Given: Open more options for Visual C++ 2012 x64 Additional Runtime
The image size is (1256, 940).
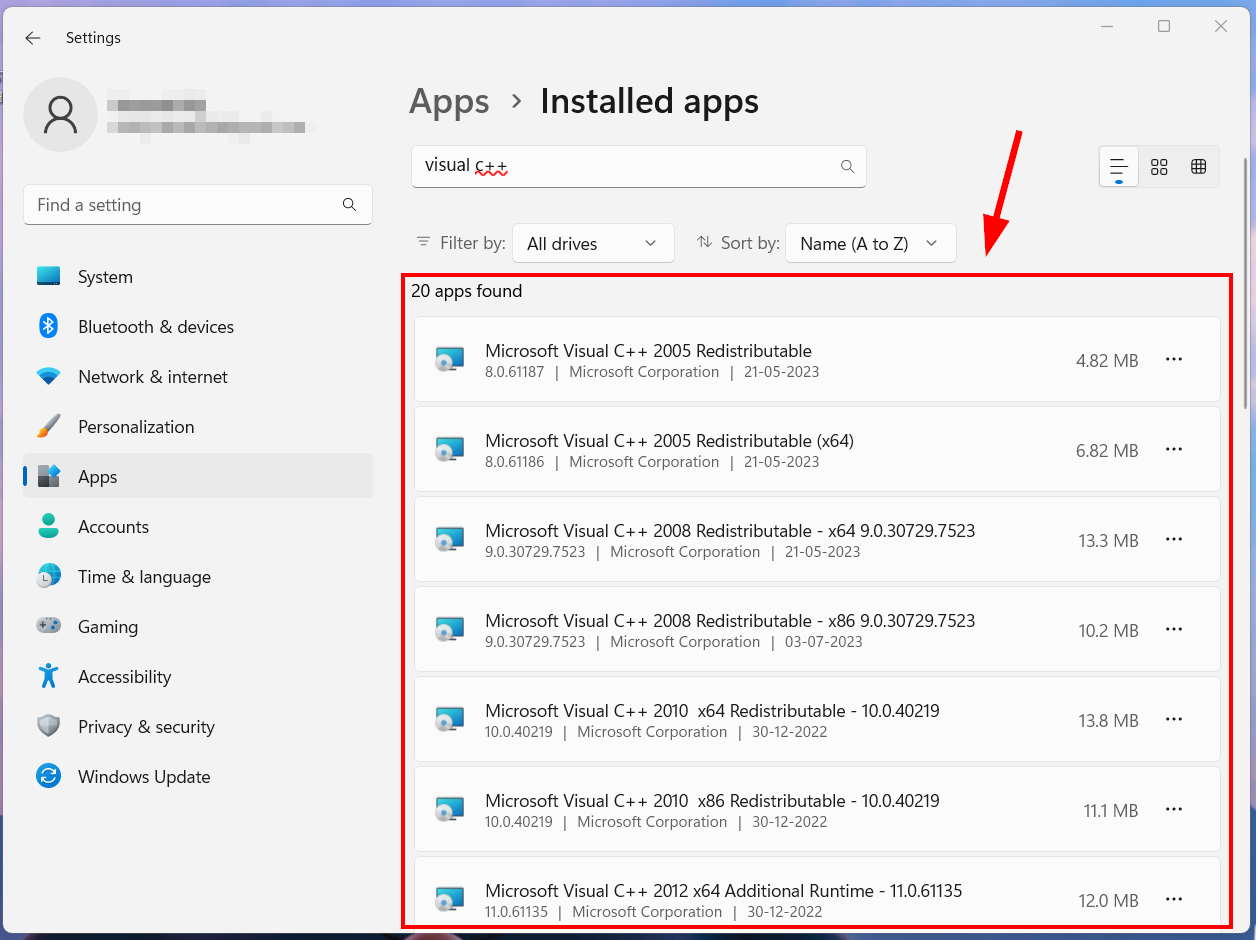Looking at the screenshot, I should 1174,899.
